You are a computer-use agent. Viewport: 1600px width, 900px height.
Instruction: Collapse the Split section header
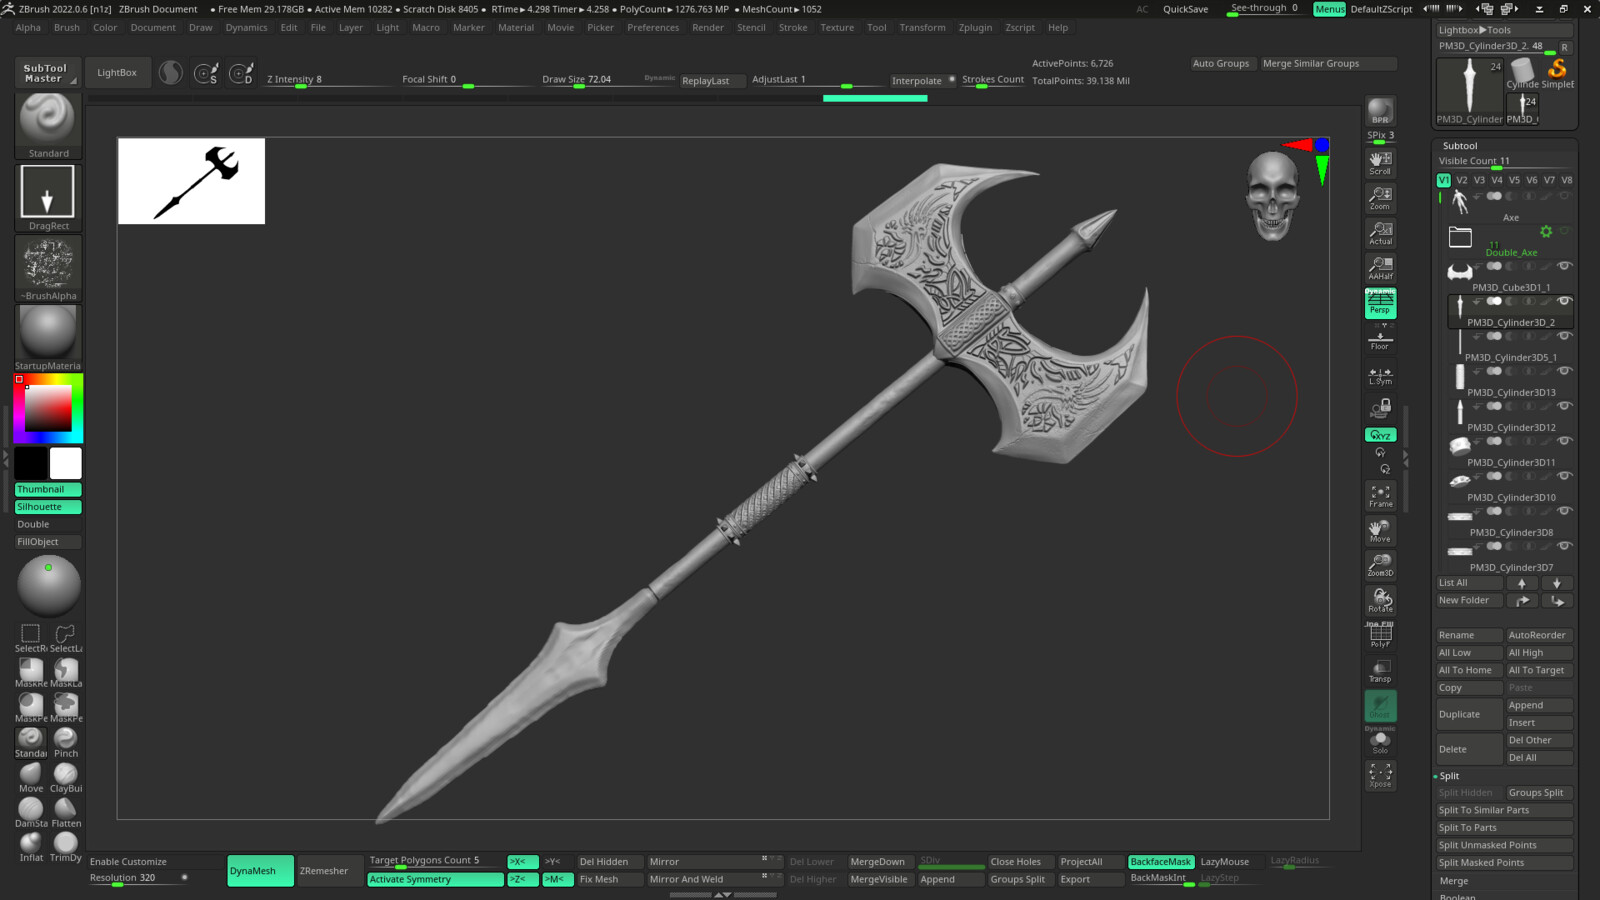(x=1449, y=776)
